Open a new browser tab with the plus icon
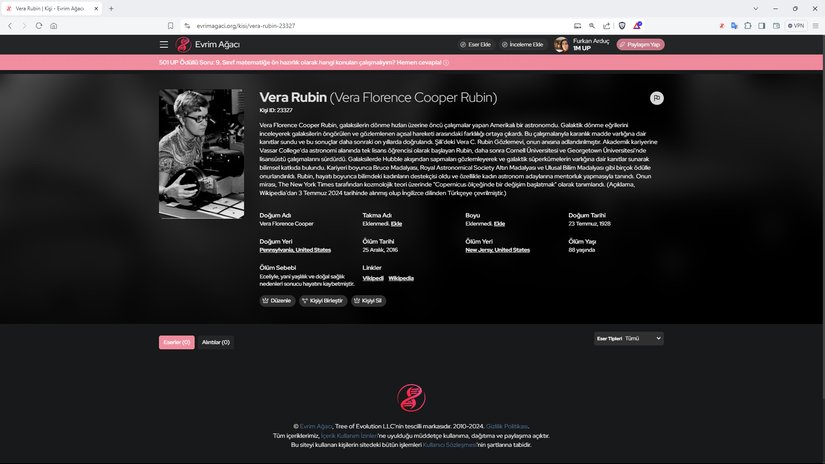825x464 pixels. point(111,8)
